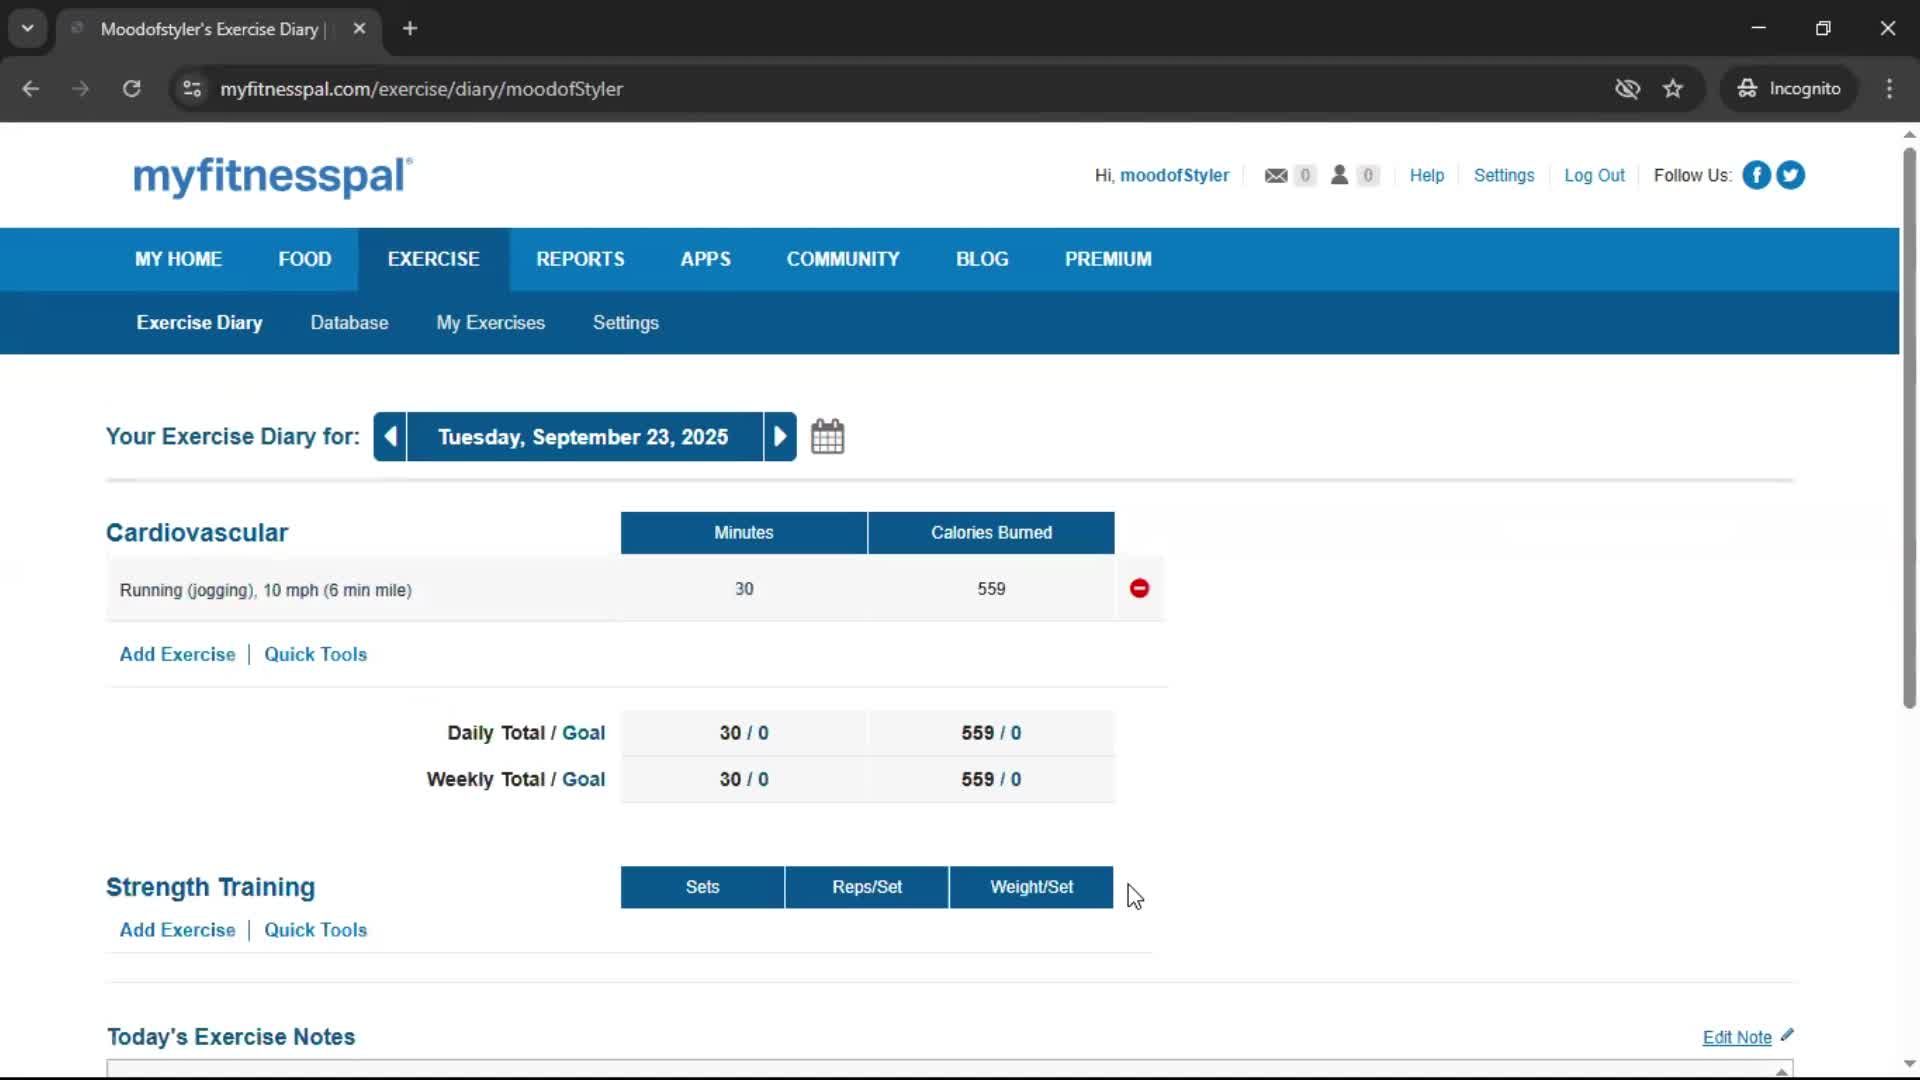Click the Minutes column header
This screenshot has height=1080, width=1920.
pyautogui.click(x=744, y=533)
